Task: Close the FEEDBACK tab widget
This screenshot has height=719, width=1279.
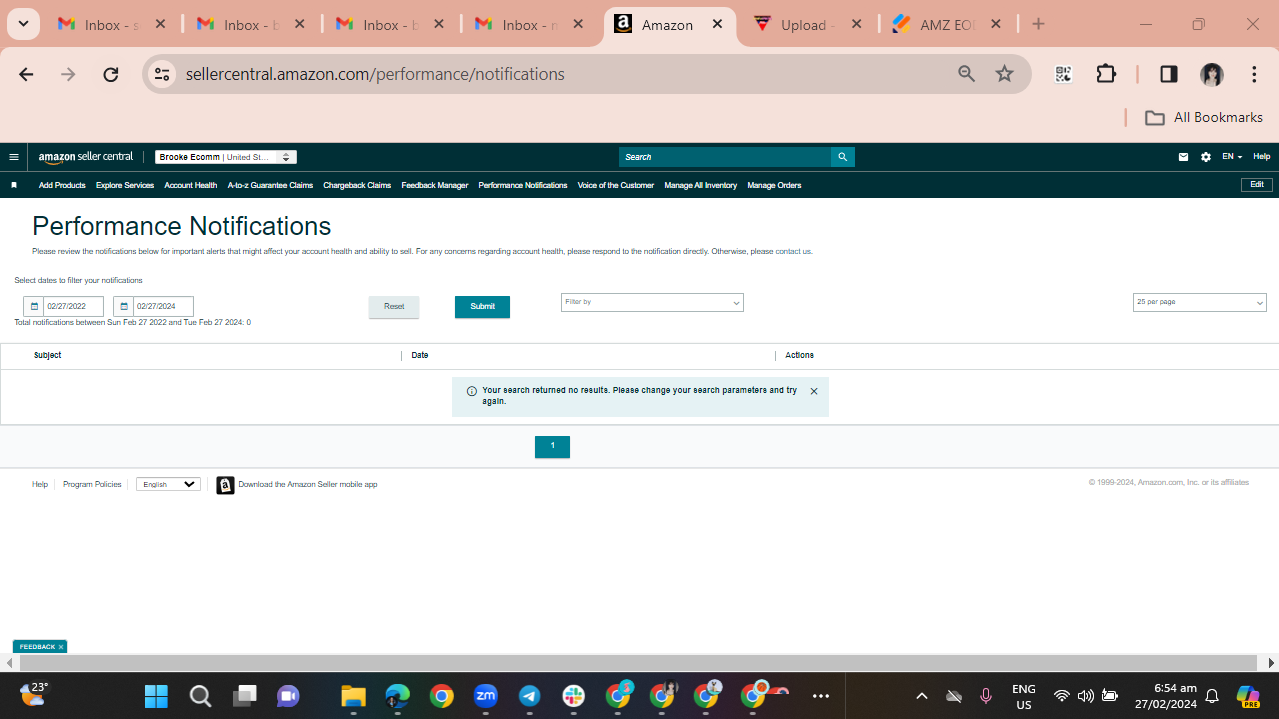Action: click(61, 647)
